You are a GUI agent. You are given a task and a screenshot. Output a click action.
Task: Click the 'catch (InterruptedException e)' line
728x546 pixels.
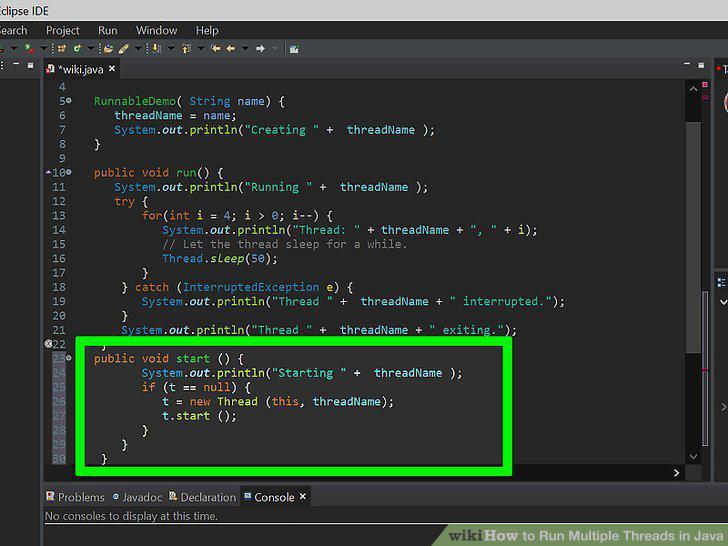[237, 287]
